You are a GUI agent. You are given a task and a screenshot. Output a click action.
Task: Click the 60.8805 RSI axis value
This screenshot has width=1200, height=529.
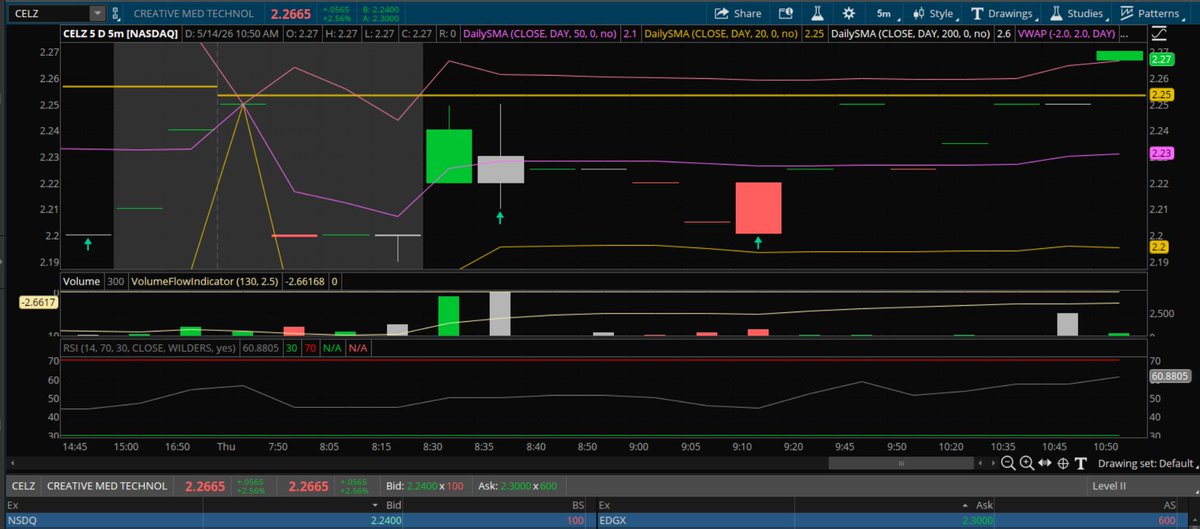pos(1170,377)
